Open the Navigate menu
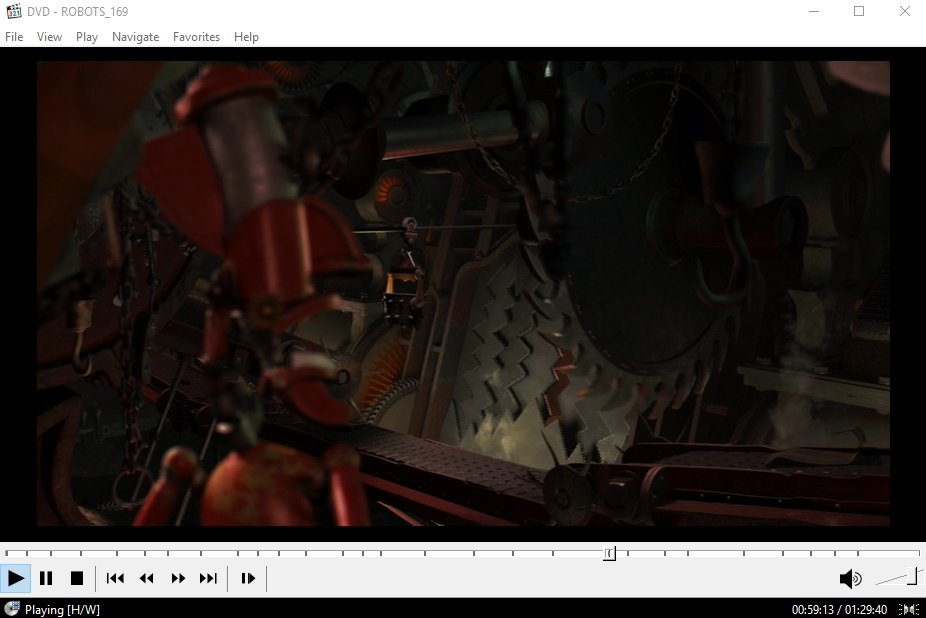The image size is (926, 618). coord(136,37)
